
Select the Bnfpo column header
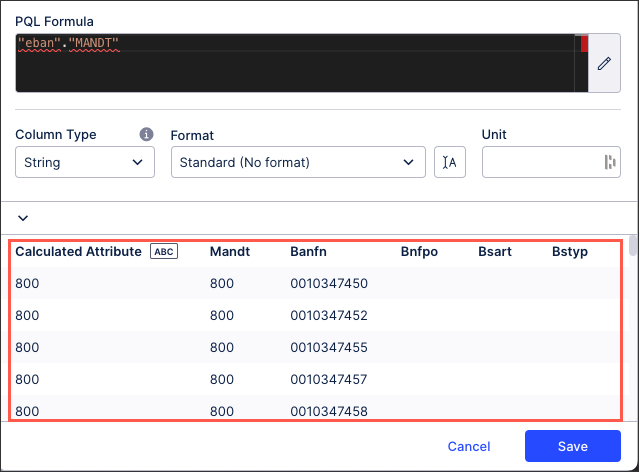coord(419,251)
